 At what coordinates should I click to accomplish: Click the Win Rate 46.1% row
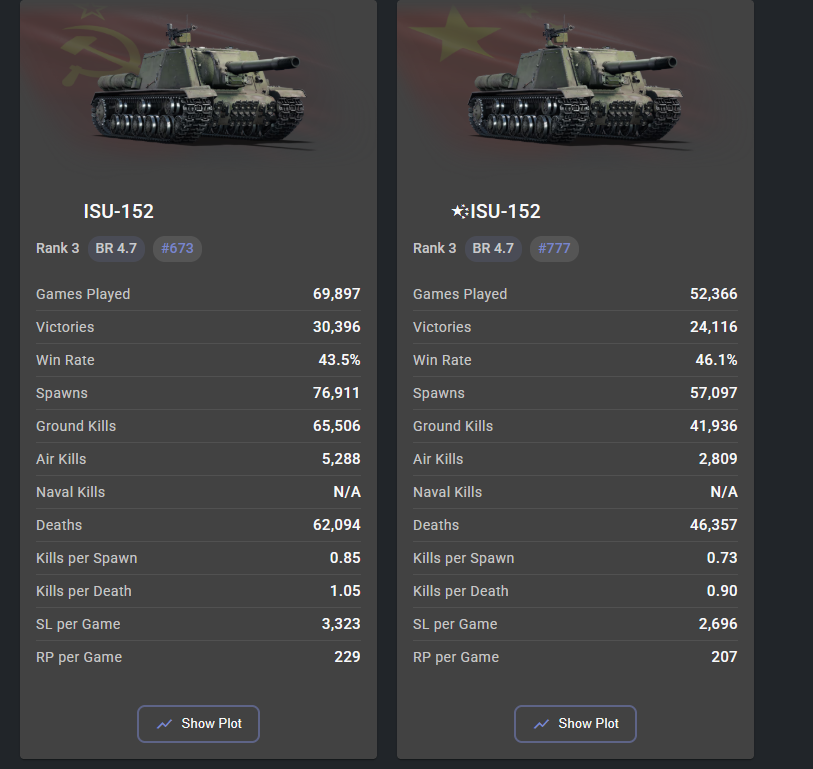tap(575, 360)
